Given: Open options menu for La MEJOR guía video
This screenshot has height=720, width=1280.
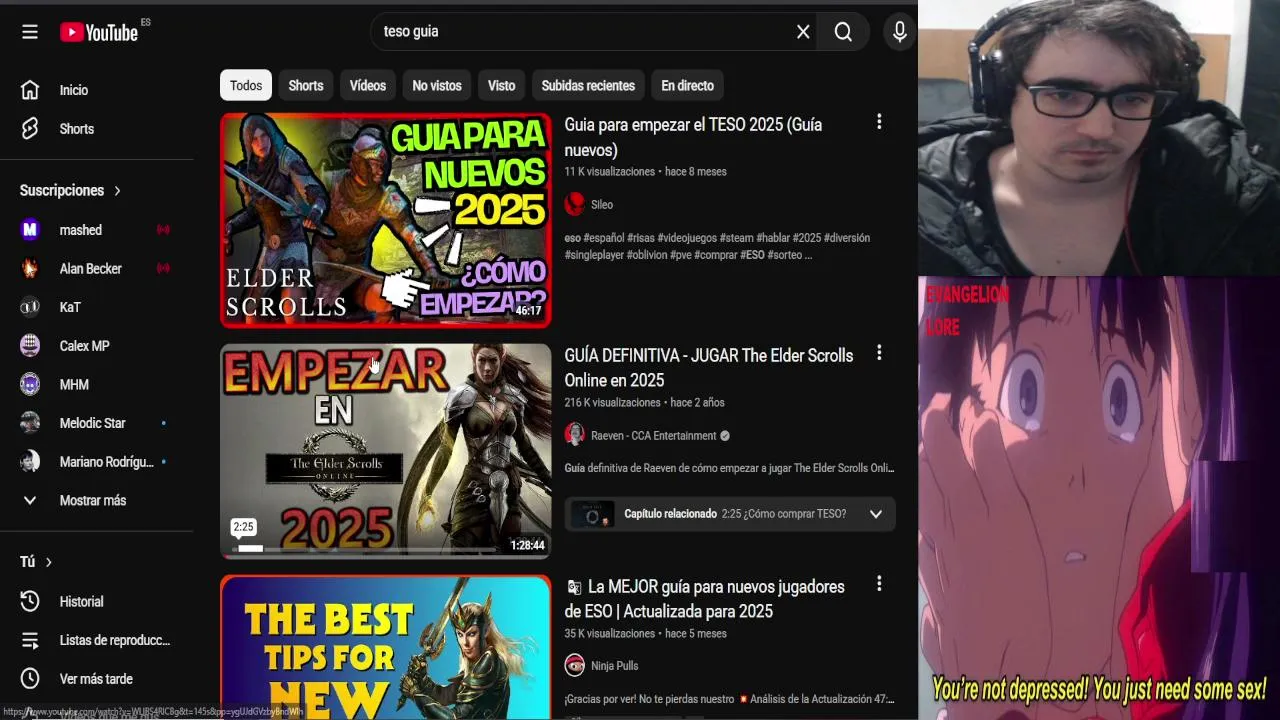Looking at the screenshot, I should point(879,584).
